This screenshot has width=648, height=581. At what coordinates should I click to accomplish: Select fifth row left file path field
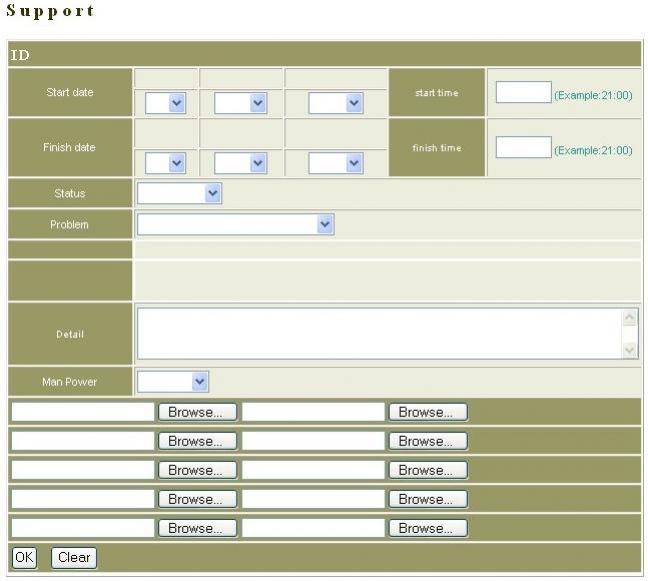click(83, 528)
